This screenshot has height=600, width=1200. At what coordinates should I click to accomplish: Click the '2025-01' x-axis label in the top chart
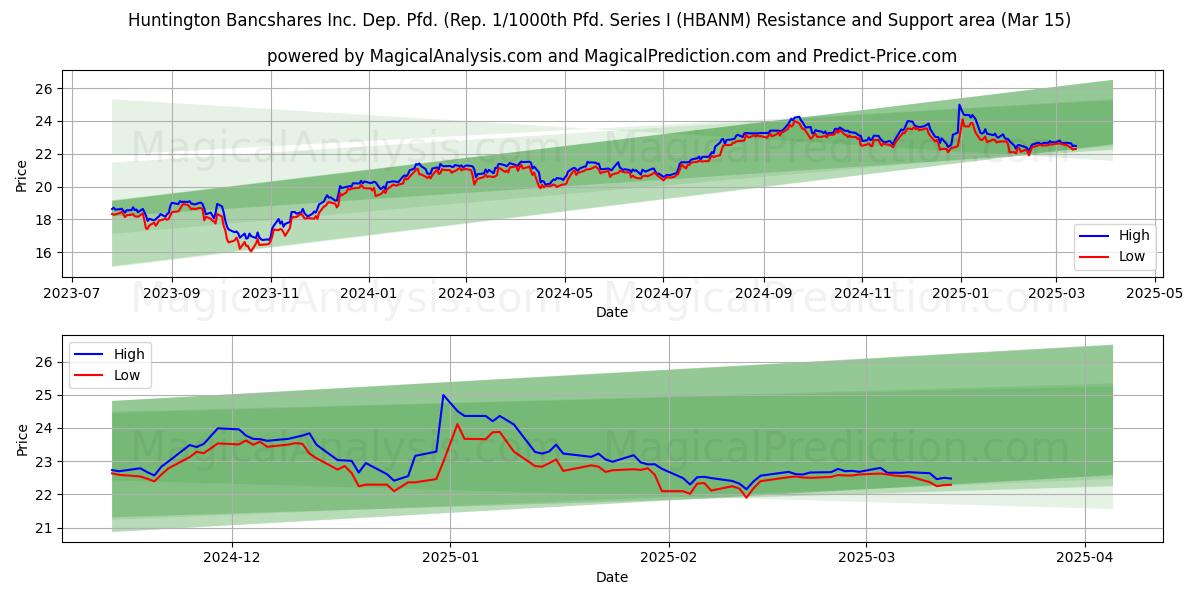[x=960, y=294]
